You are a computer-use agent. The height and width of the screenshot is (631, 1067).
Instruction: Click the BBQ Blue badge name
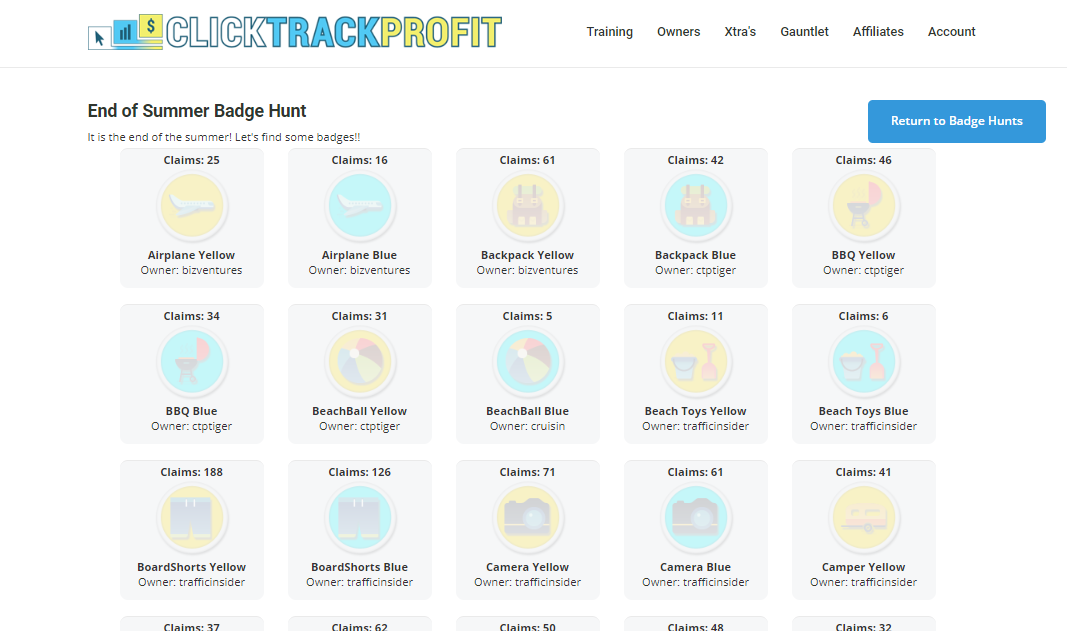191,411
